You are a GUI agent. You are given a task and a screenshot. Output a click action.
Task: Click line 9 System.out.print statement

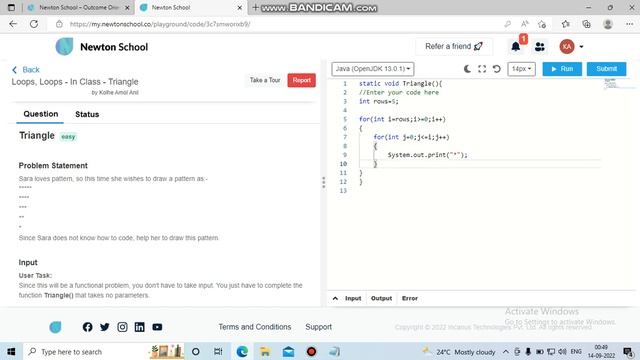pyautogui.click(x=427, y=155)
